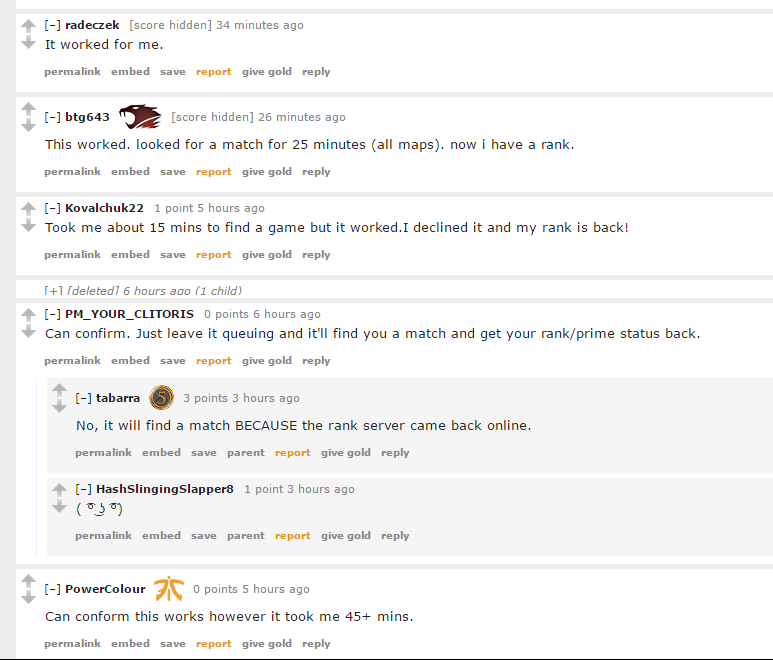This screenshot has width=773, height=660.
Task: Click tabarra's coin flair icon
Action: point(162,398)
